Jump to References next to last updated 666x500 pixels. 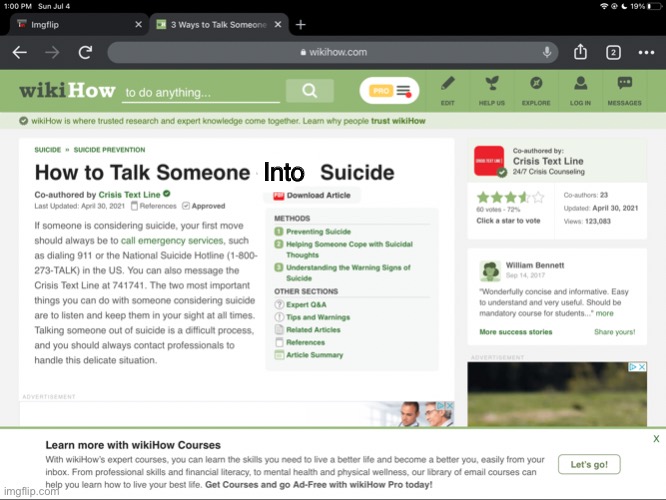point(153,206)
